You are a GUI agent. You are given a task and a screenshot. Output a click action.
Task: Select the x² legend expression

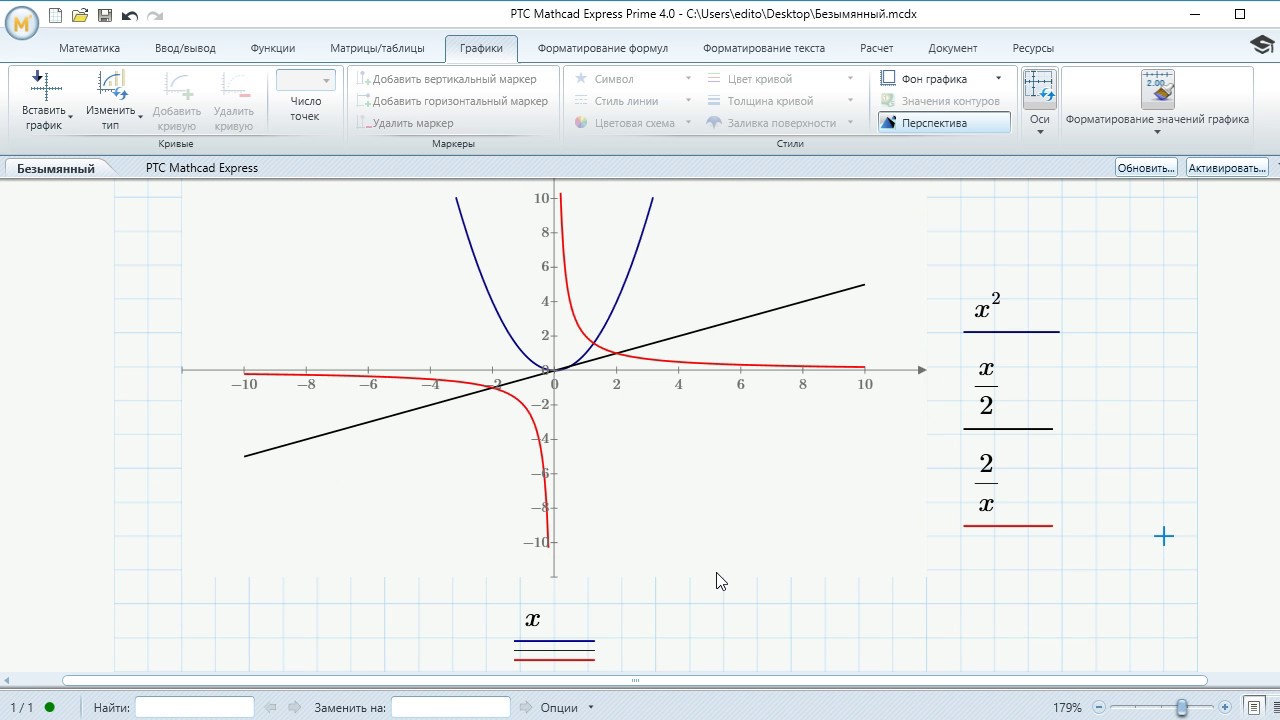click(988, 308)
